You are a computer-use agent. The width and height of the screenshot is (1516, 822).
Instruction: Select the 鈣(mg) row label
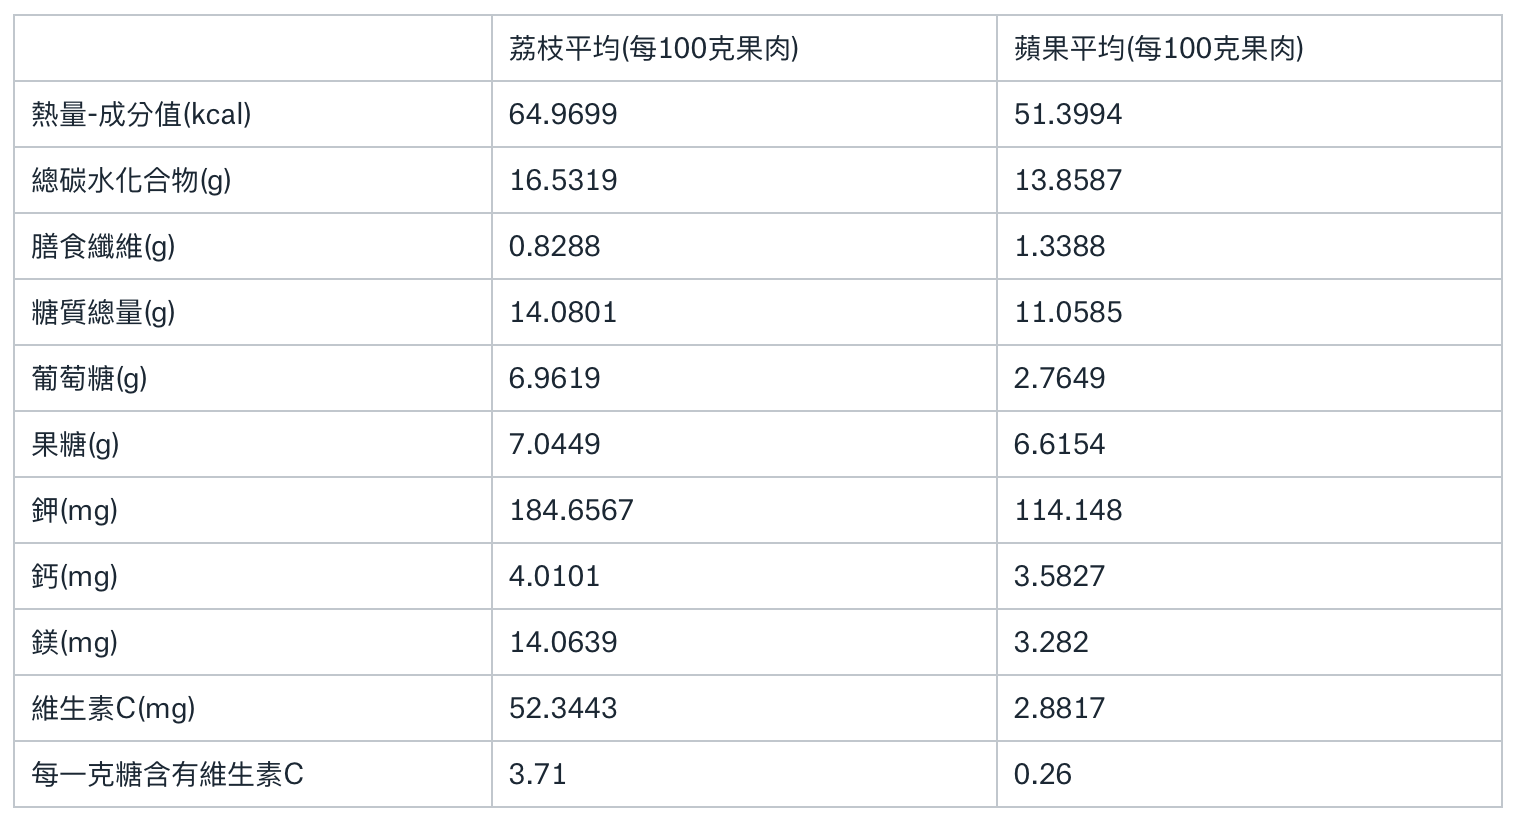(74, 576)
